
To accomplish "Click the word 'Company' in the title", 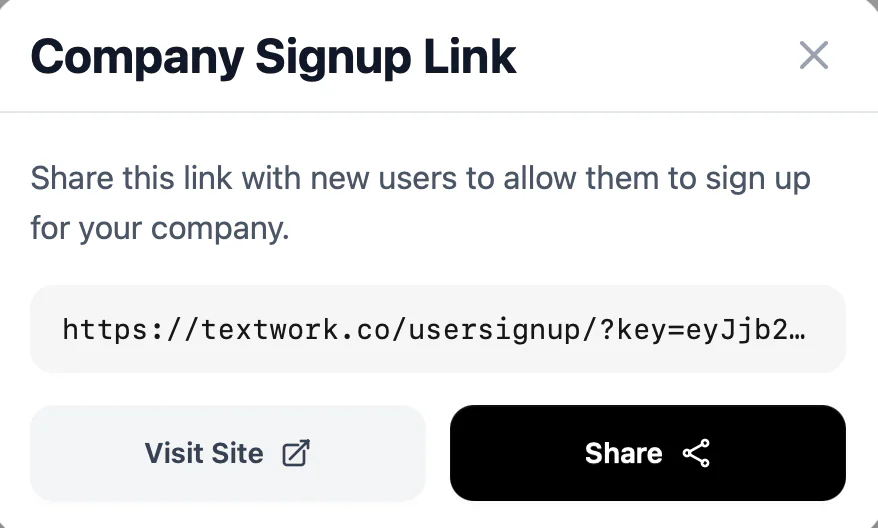I will [137, 57].
